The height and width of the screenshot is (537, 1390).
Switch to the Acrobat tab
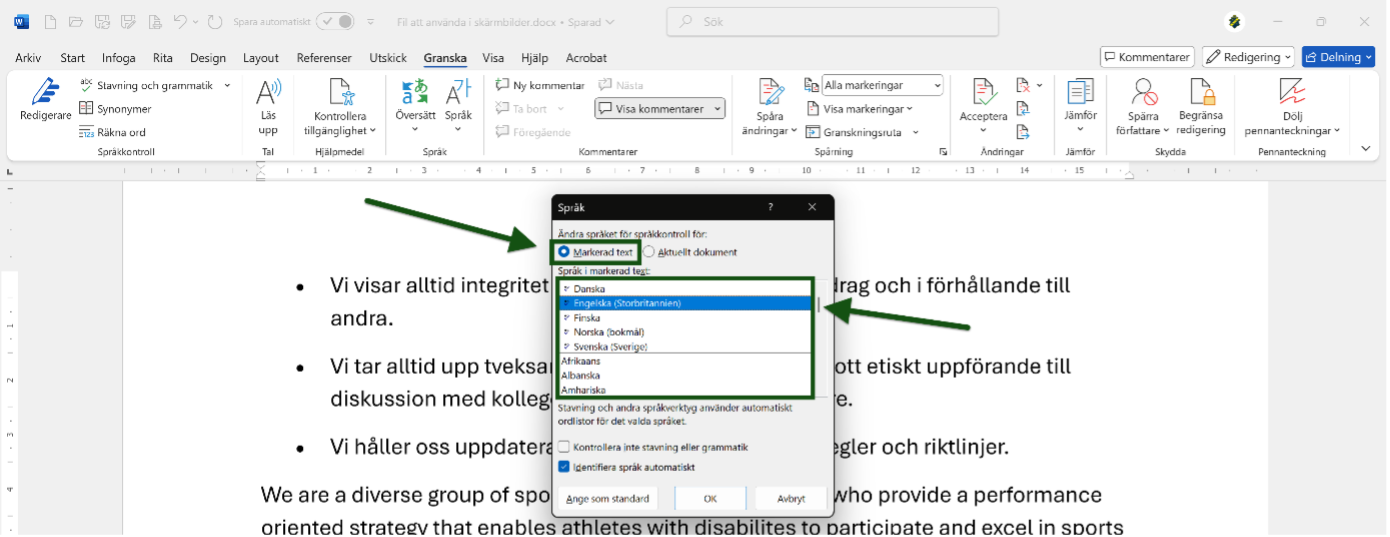click(x=586, y=58)
